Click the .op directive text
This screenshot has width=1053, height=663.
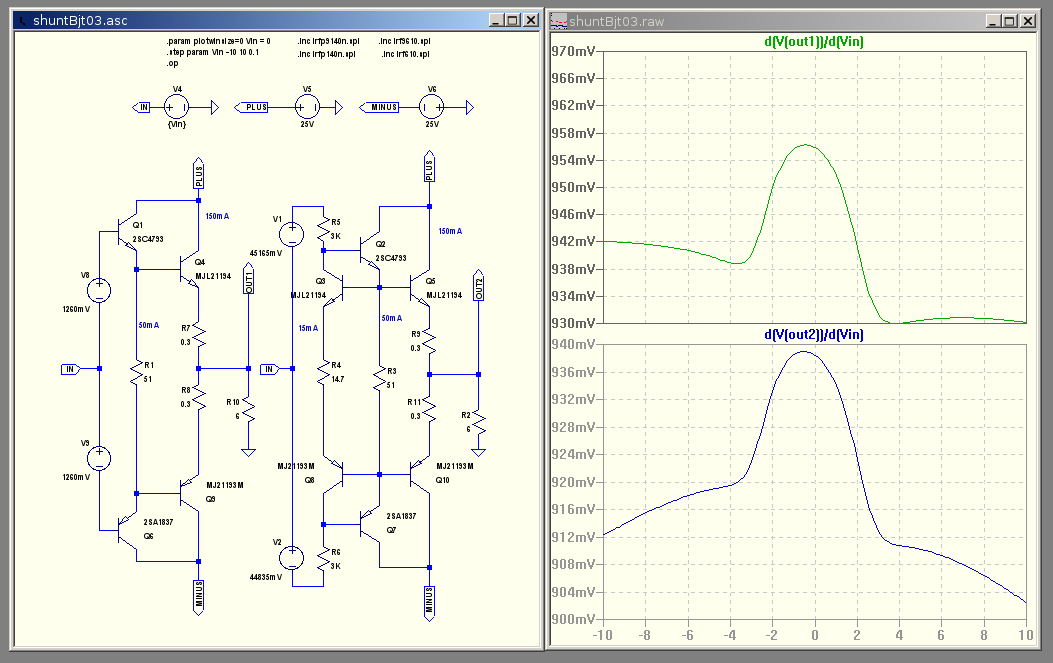(173, 64)
